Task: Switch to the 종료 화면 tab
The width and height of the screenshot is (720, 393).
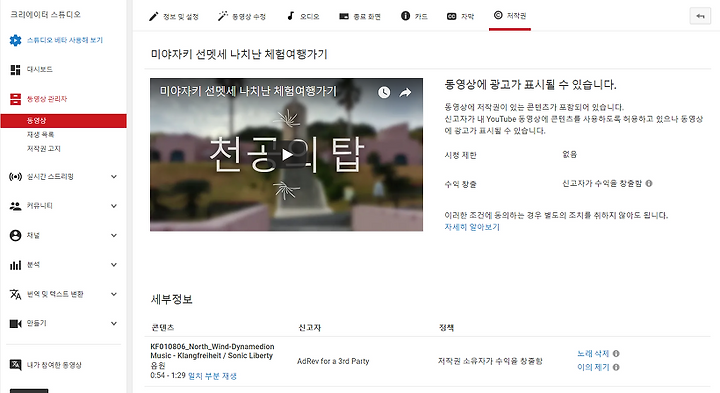Action: pos(360,17)
